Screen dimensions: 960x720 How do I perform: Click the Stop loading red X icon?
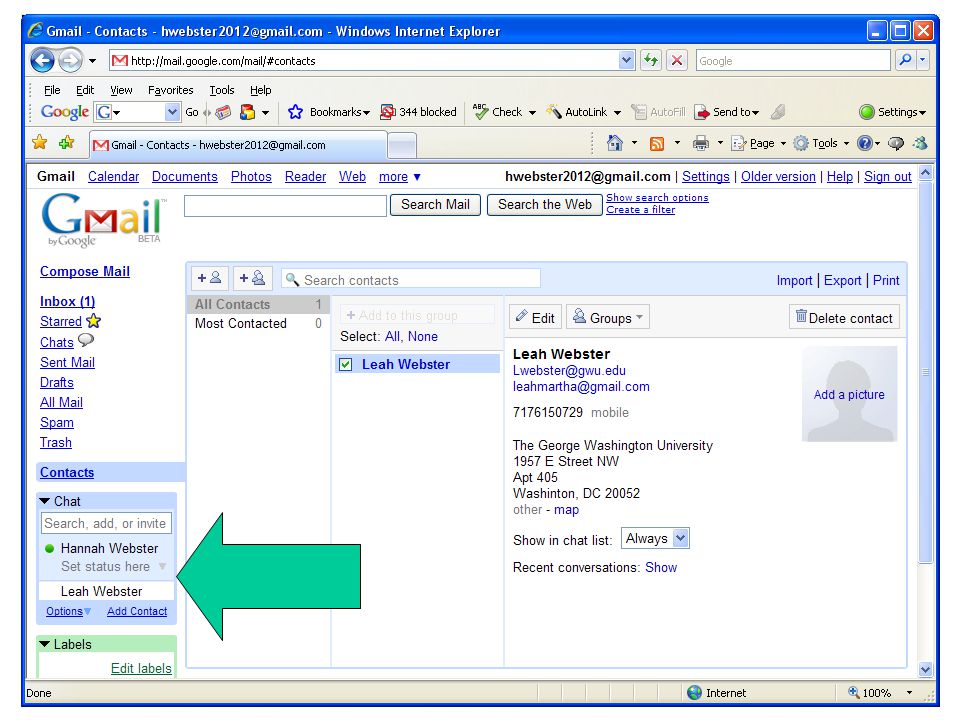(677, 60)
